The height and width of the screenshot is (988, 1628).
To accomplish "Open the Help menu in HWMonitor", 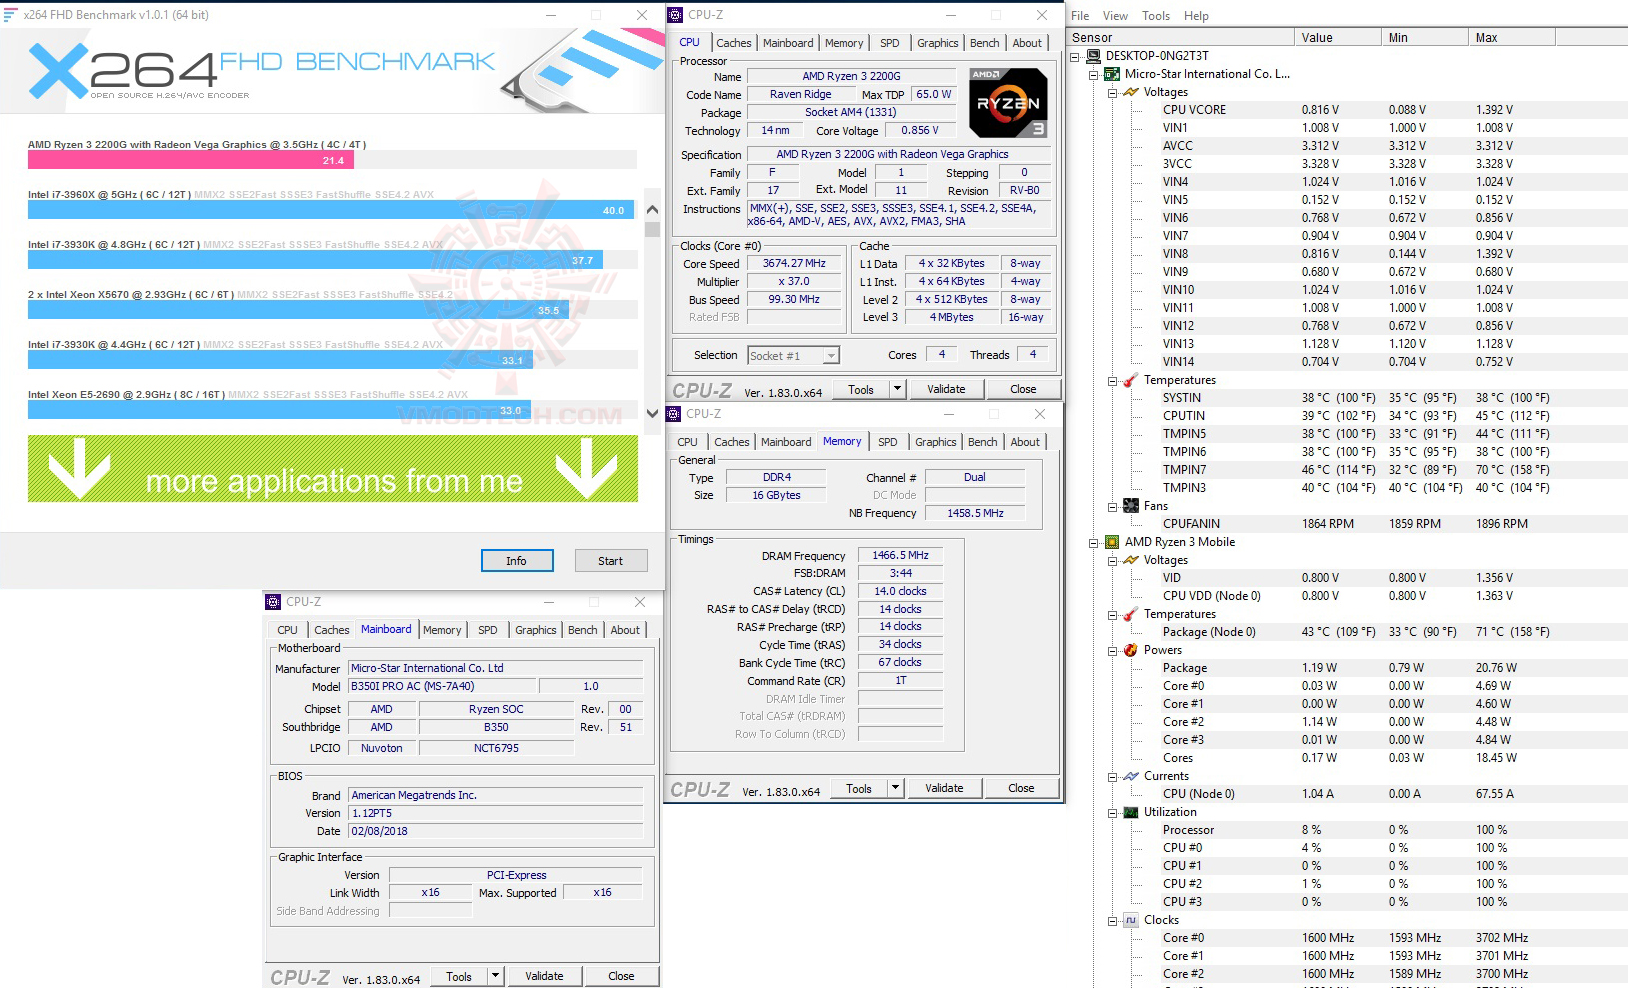I will 1196,16.
